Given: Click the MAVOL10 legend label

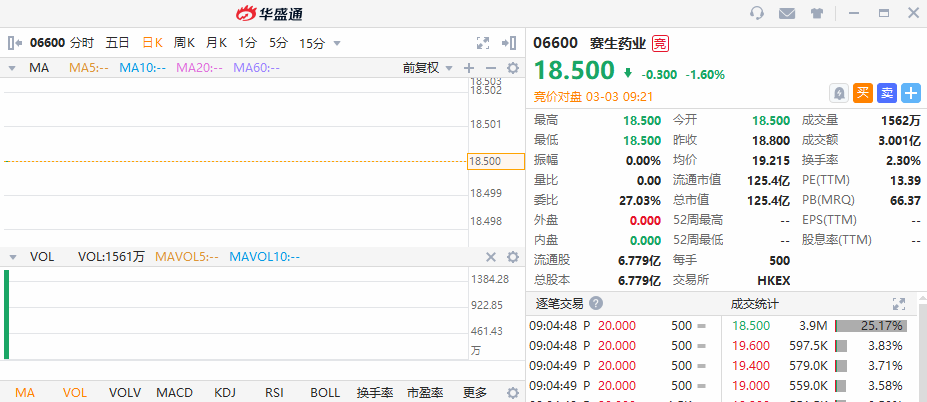Looking at the screenshot, I should [264, 257].
